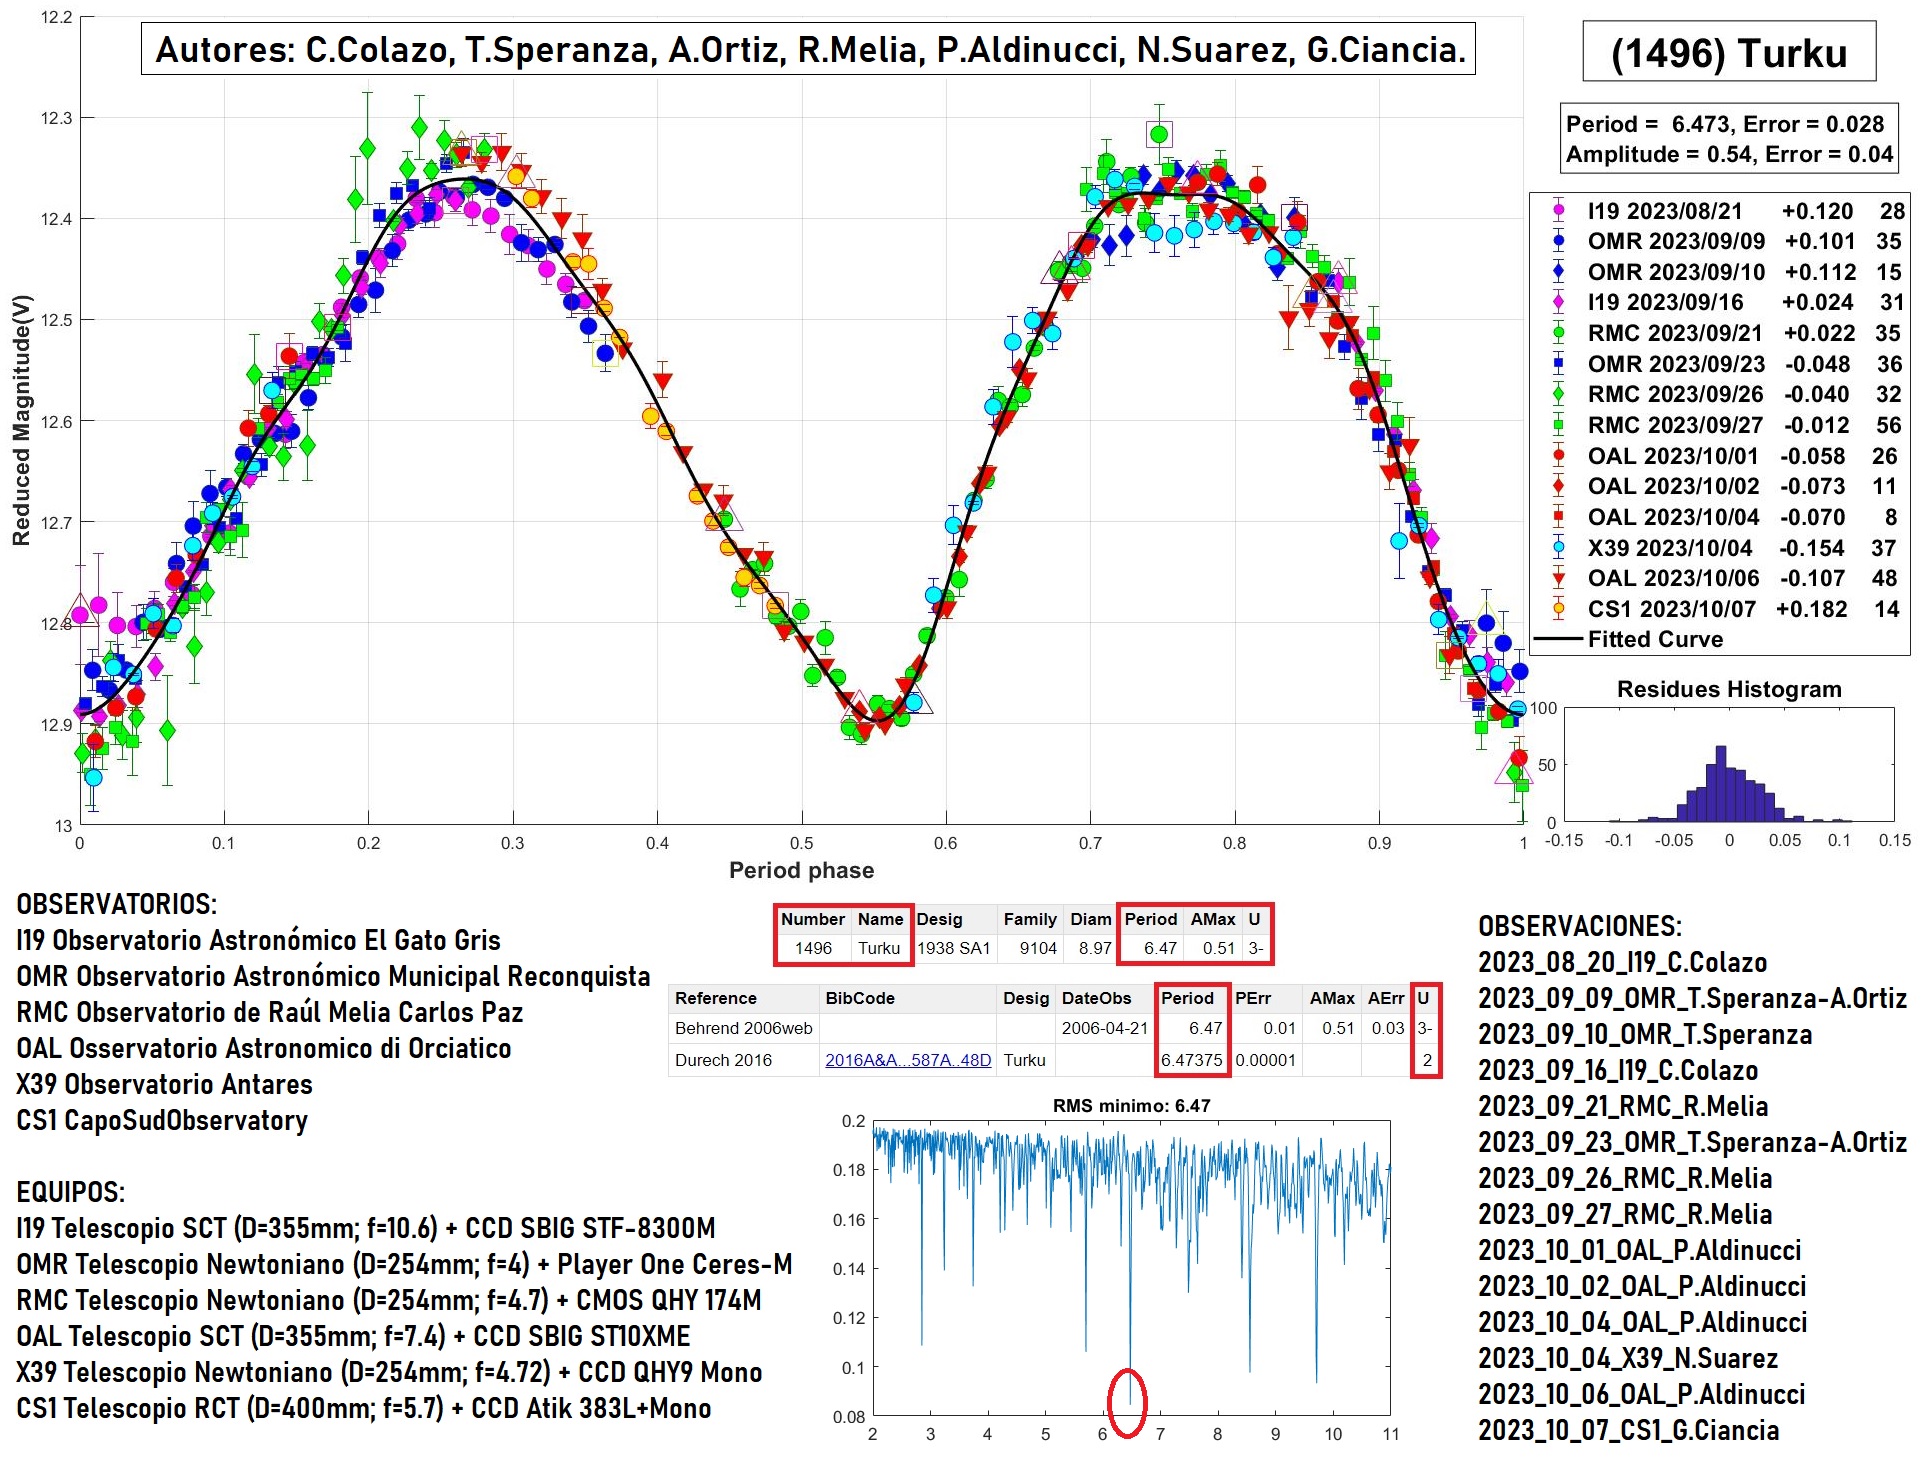Viewport: 1928px width, 1465px height.
Task: Click 'Amplitude = 0.54, Error = 0.04' text
Action: pos(1729,154)
